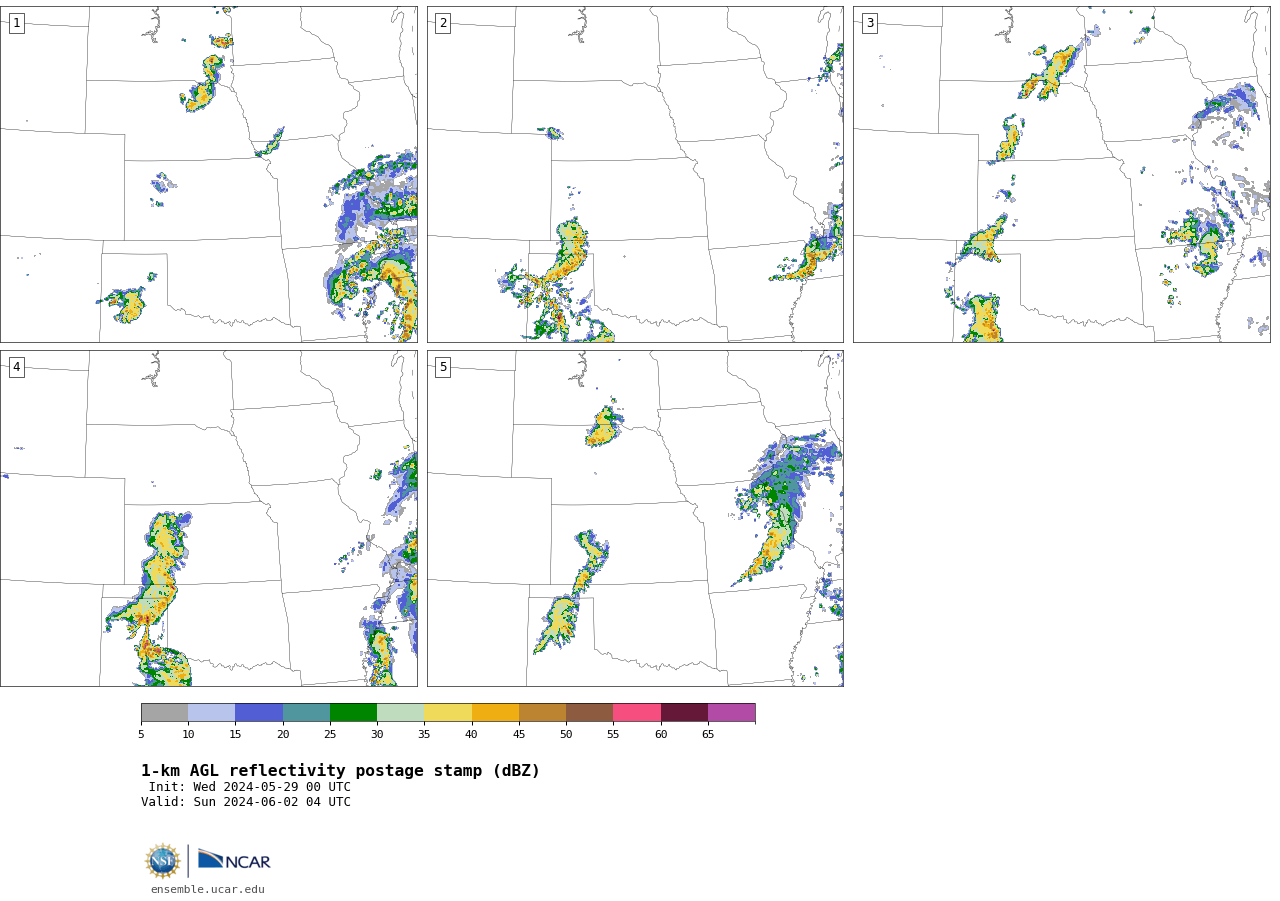Click the colorbar tick label 20
Viewport: 1280px width, 901px height.
(x=283, y=735)
